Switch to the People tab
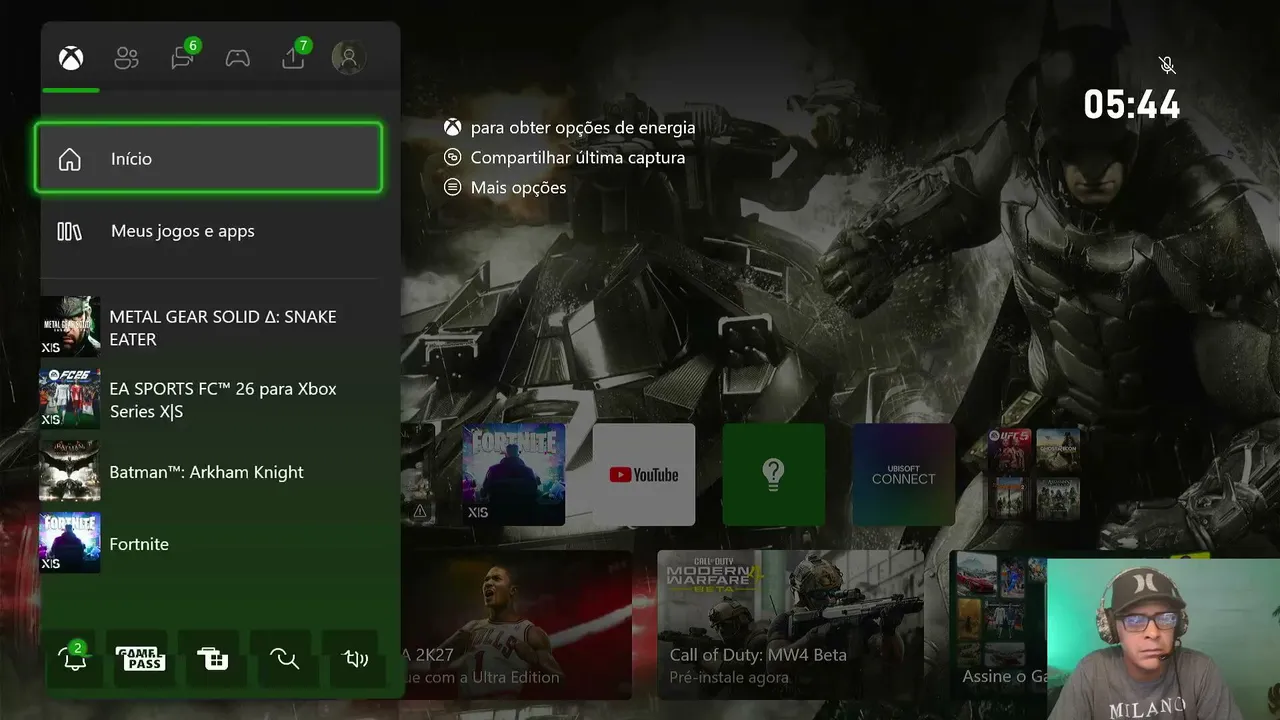Viewport: 1280px width, 720px height. (x=126, y=58)
